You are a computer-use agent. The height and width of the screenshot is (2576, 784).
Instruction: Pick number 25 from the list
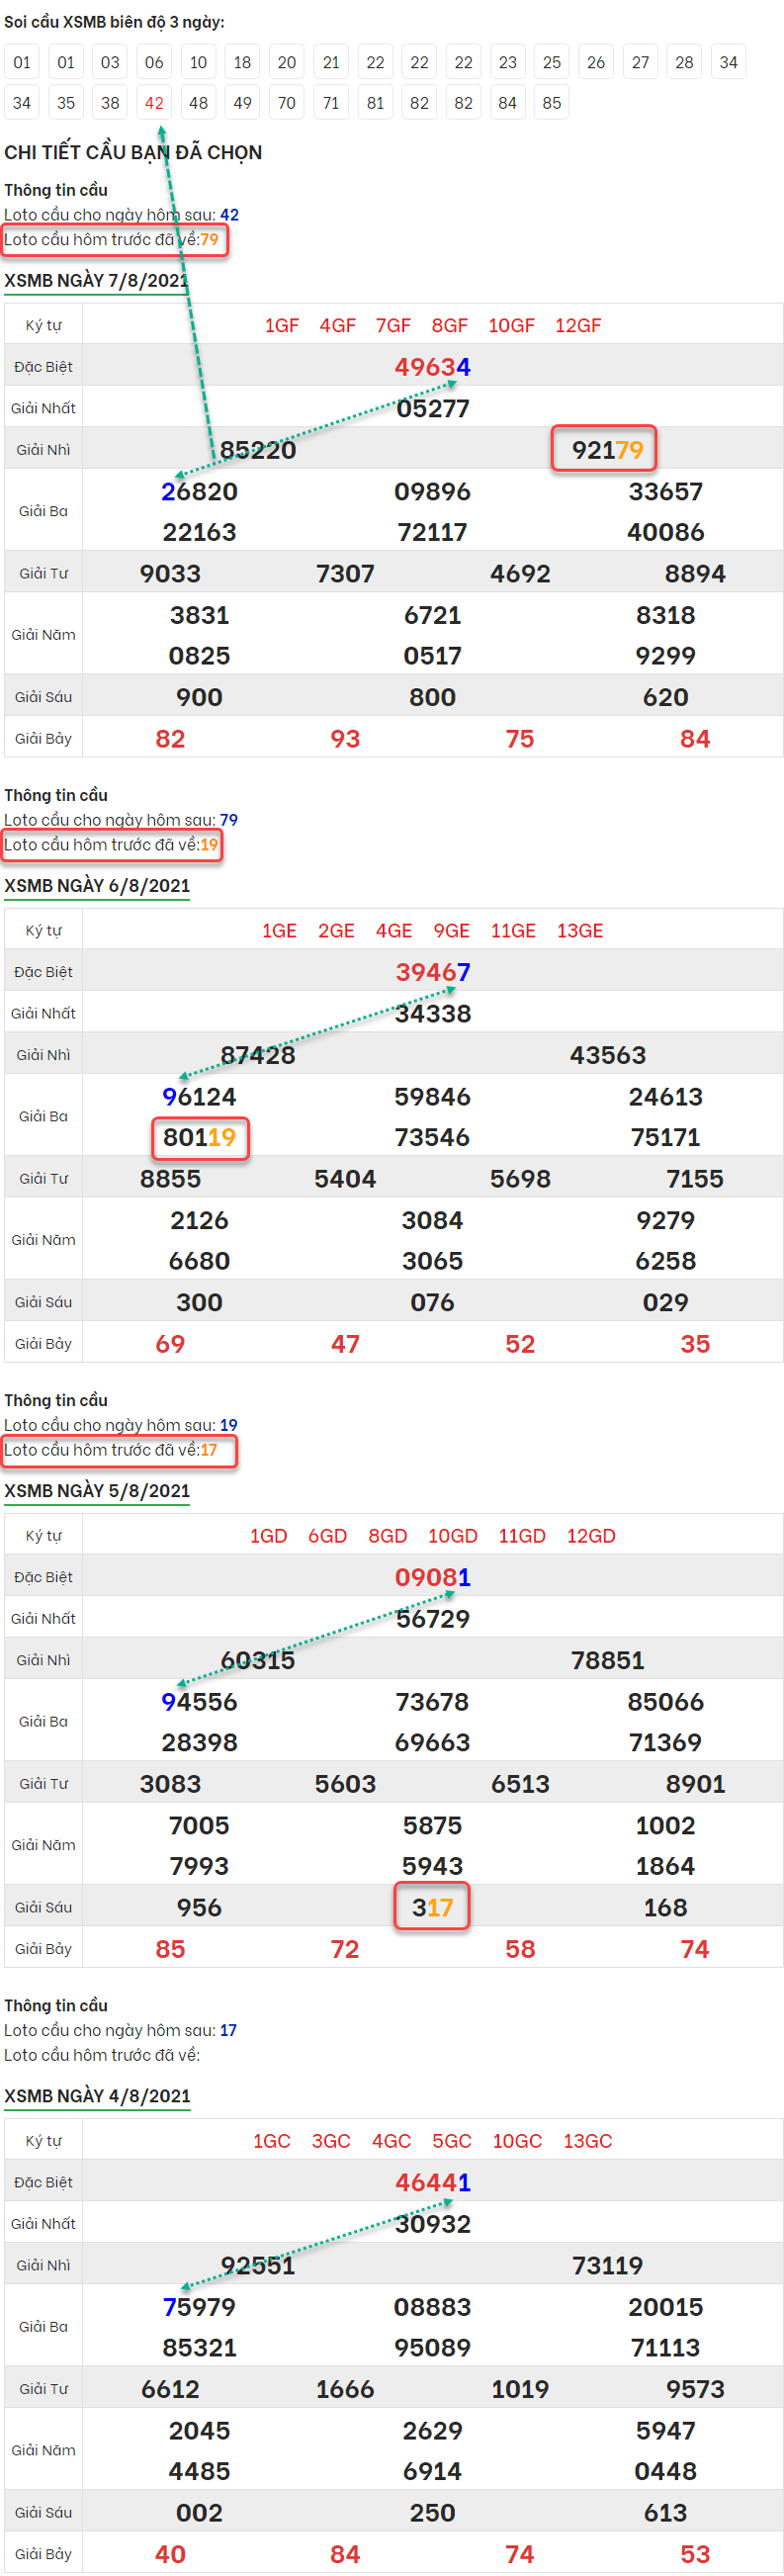(x=552, y=62)
